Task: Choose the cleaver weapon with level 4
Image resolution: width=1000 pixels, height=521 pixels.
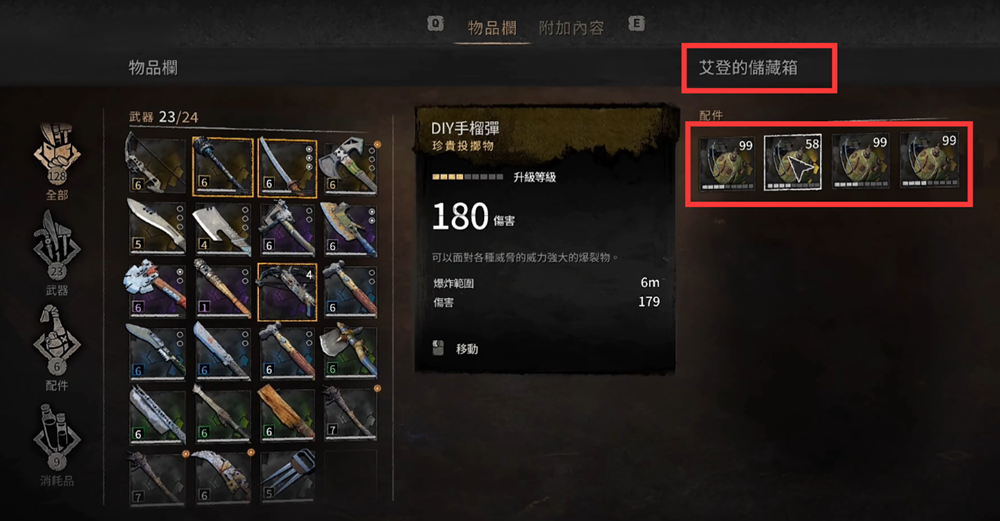Action: (x=222, y=228)
